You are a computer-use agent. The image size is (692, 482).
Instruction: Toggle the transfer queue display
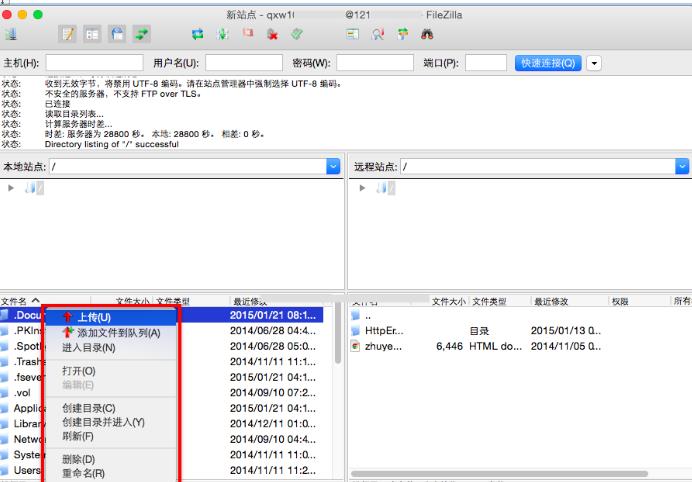[142, 34]
